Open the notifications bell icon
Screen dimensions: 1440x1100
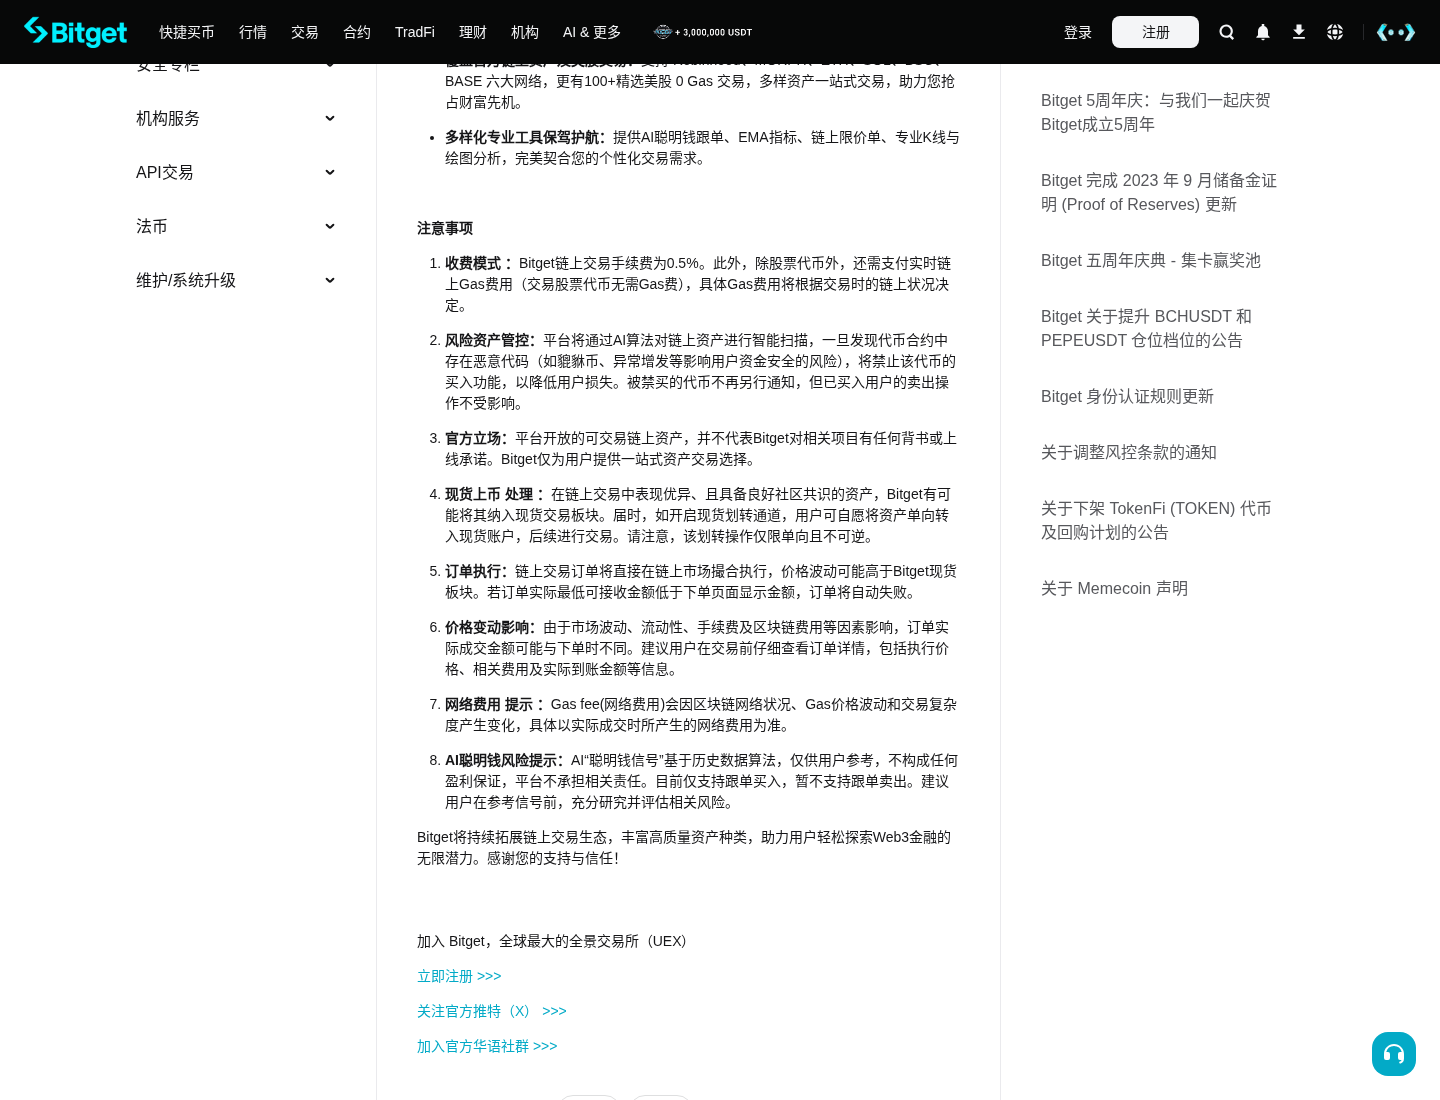(x=1263, y=32)
